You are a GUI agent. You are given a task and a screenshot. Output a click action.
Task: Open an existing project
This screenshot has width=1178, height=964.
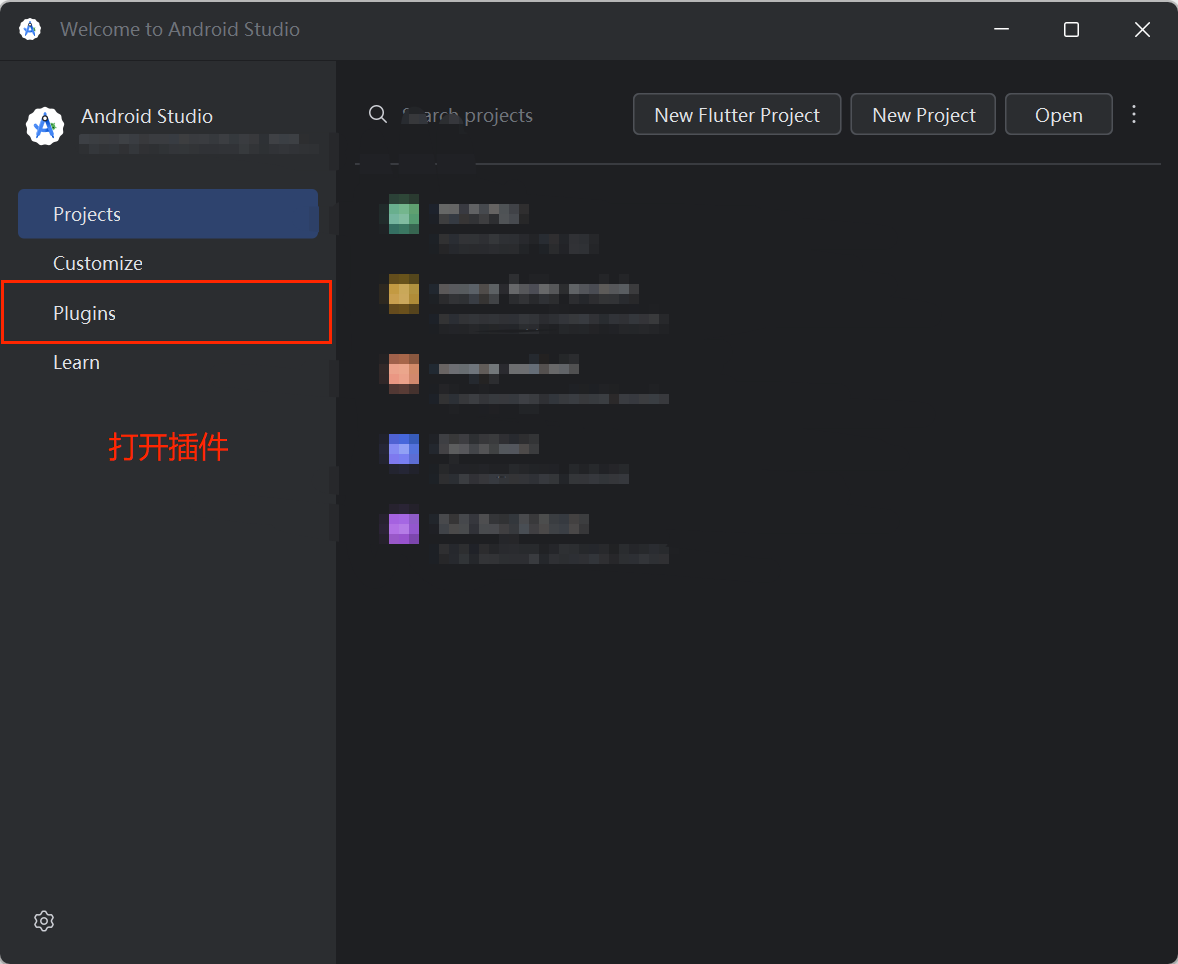click(x=1058, y=114)
